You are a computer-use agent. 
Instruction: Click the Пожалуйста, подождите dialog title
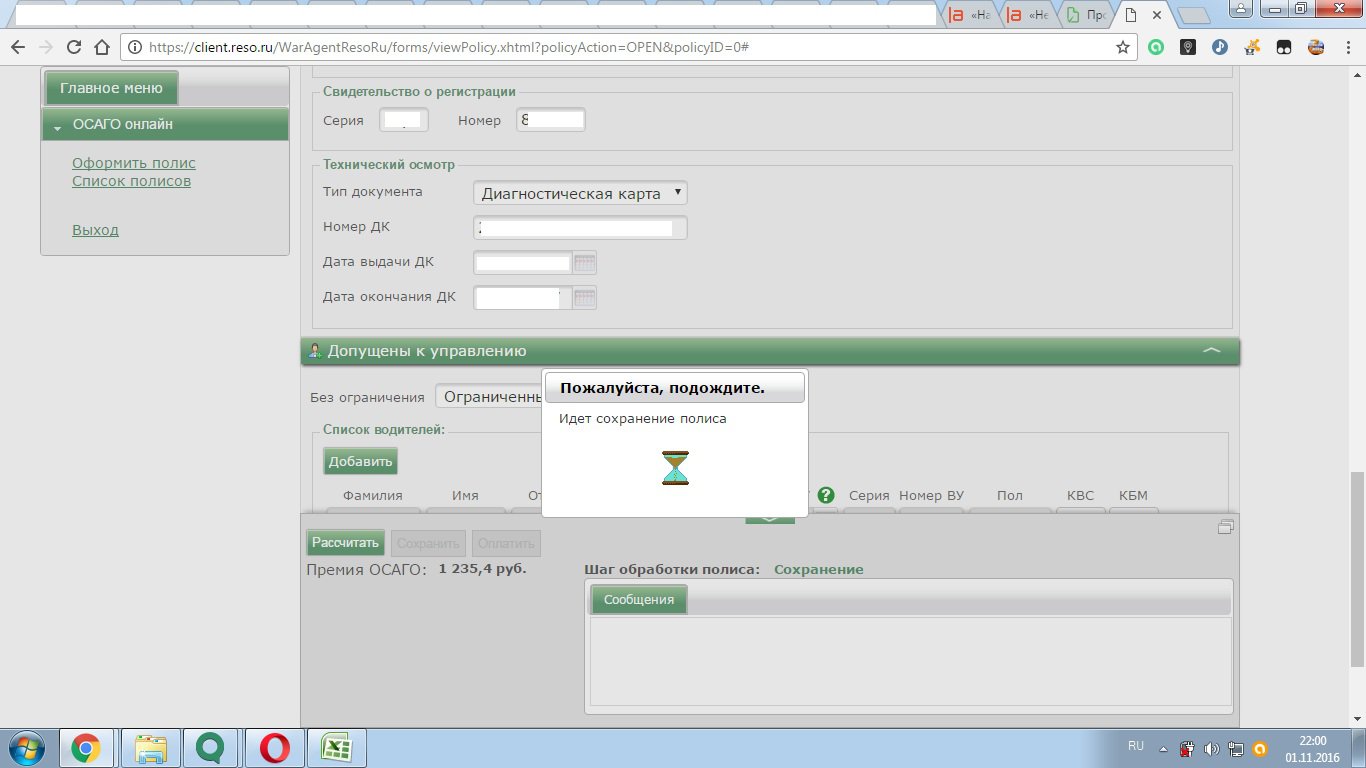662,388
